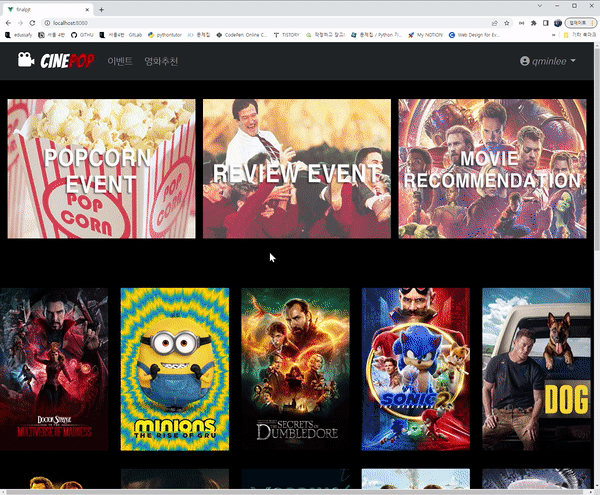Bookmark this page with the star icon
600x495 pixels.
point(507,23)
